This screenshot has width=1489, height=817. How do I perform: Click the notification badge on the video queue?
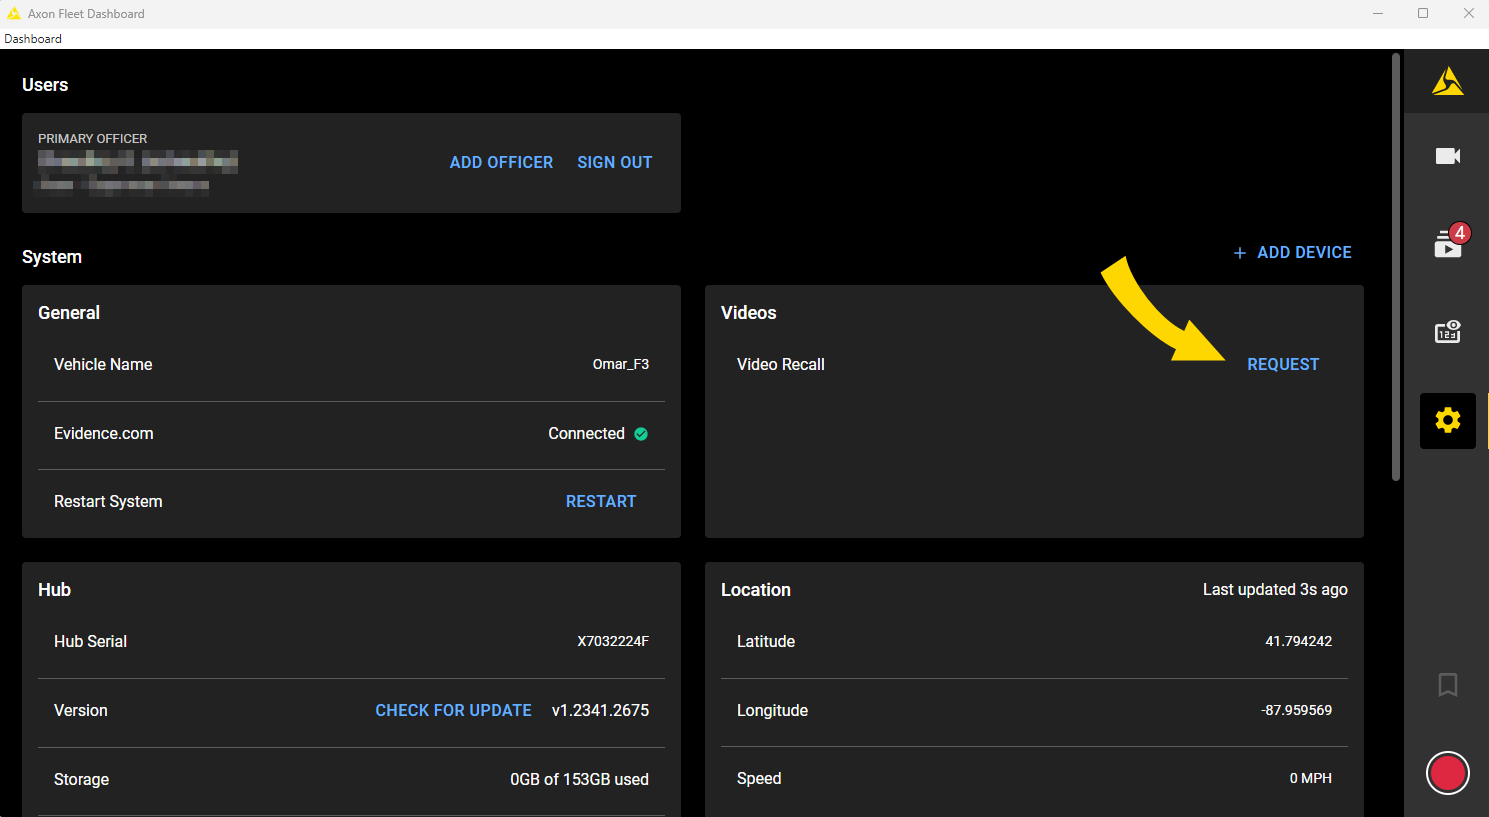point(1460,232)
